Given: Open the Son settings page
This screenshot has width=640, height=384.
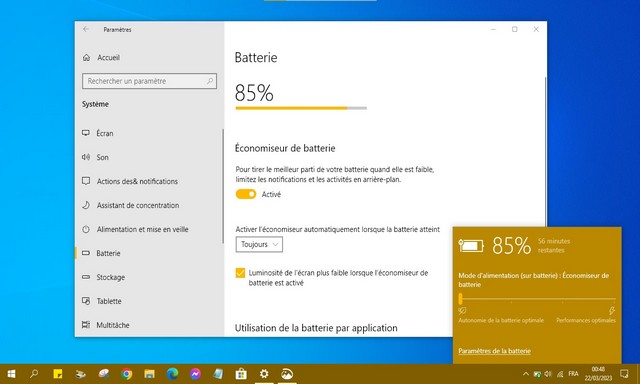Looking at the screenshot, I should pyautogui.click(x=96, y=157).
